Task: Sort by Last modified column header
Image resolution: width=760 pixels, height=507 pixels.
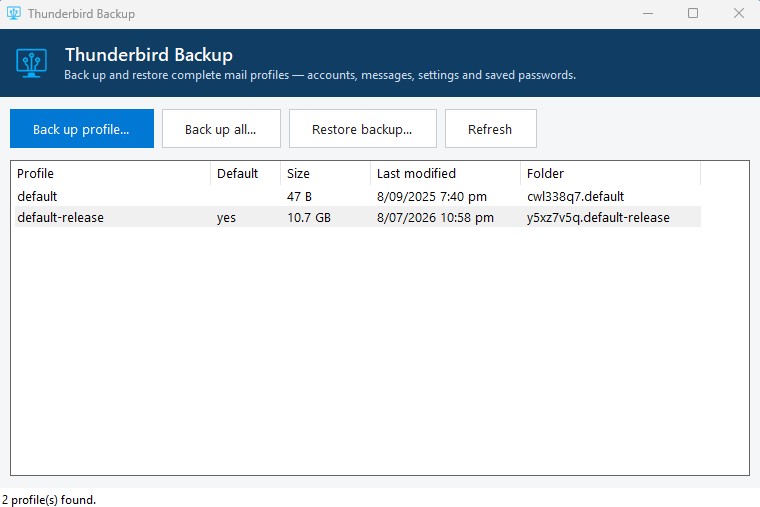Action: [445, 174]
